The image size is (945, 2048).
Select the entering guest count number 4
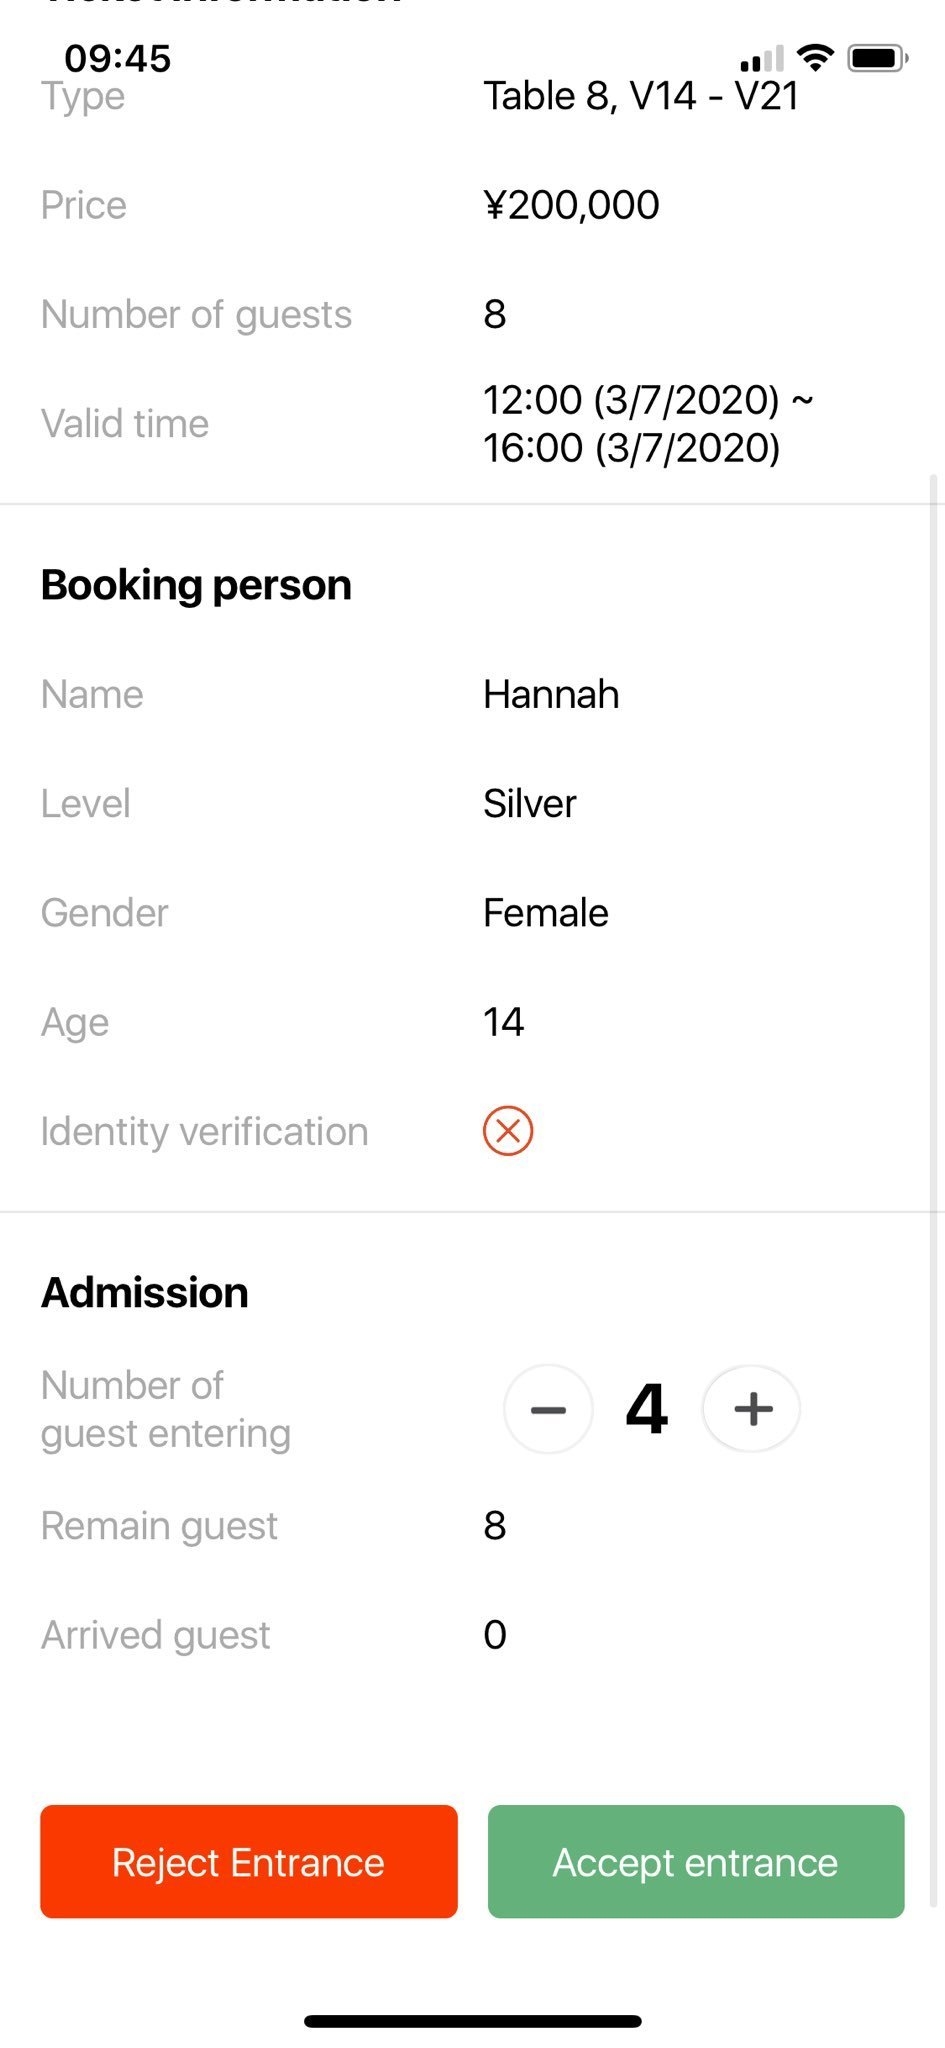tap(647, 1409)
